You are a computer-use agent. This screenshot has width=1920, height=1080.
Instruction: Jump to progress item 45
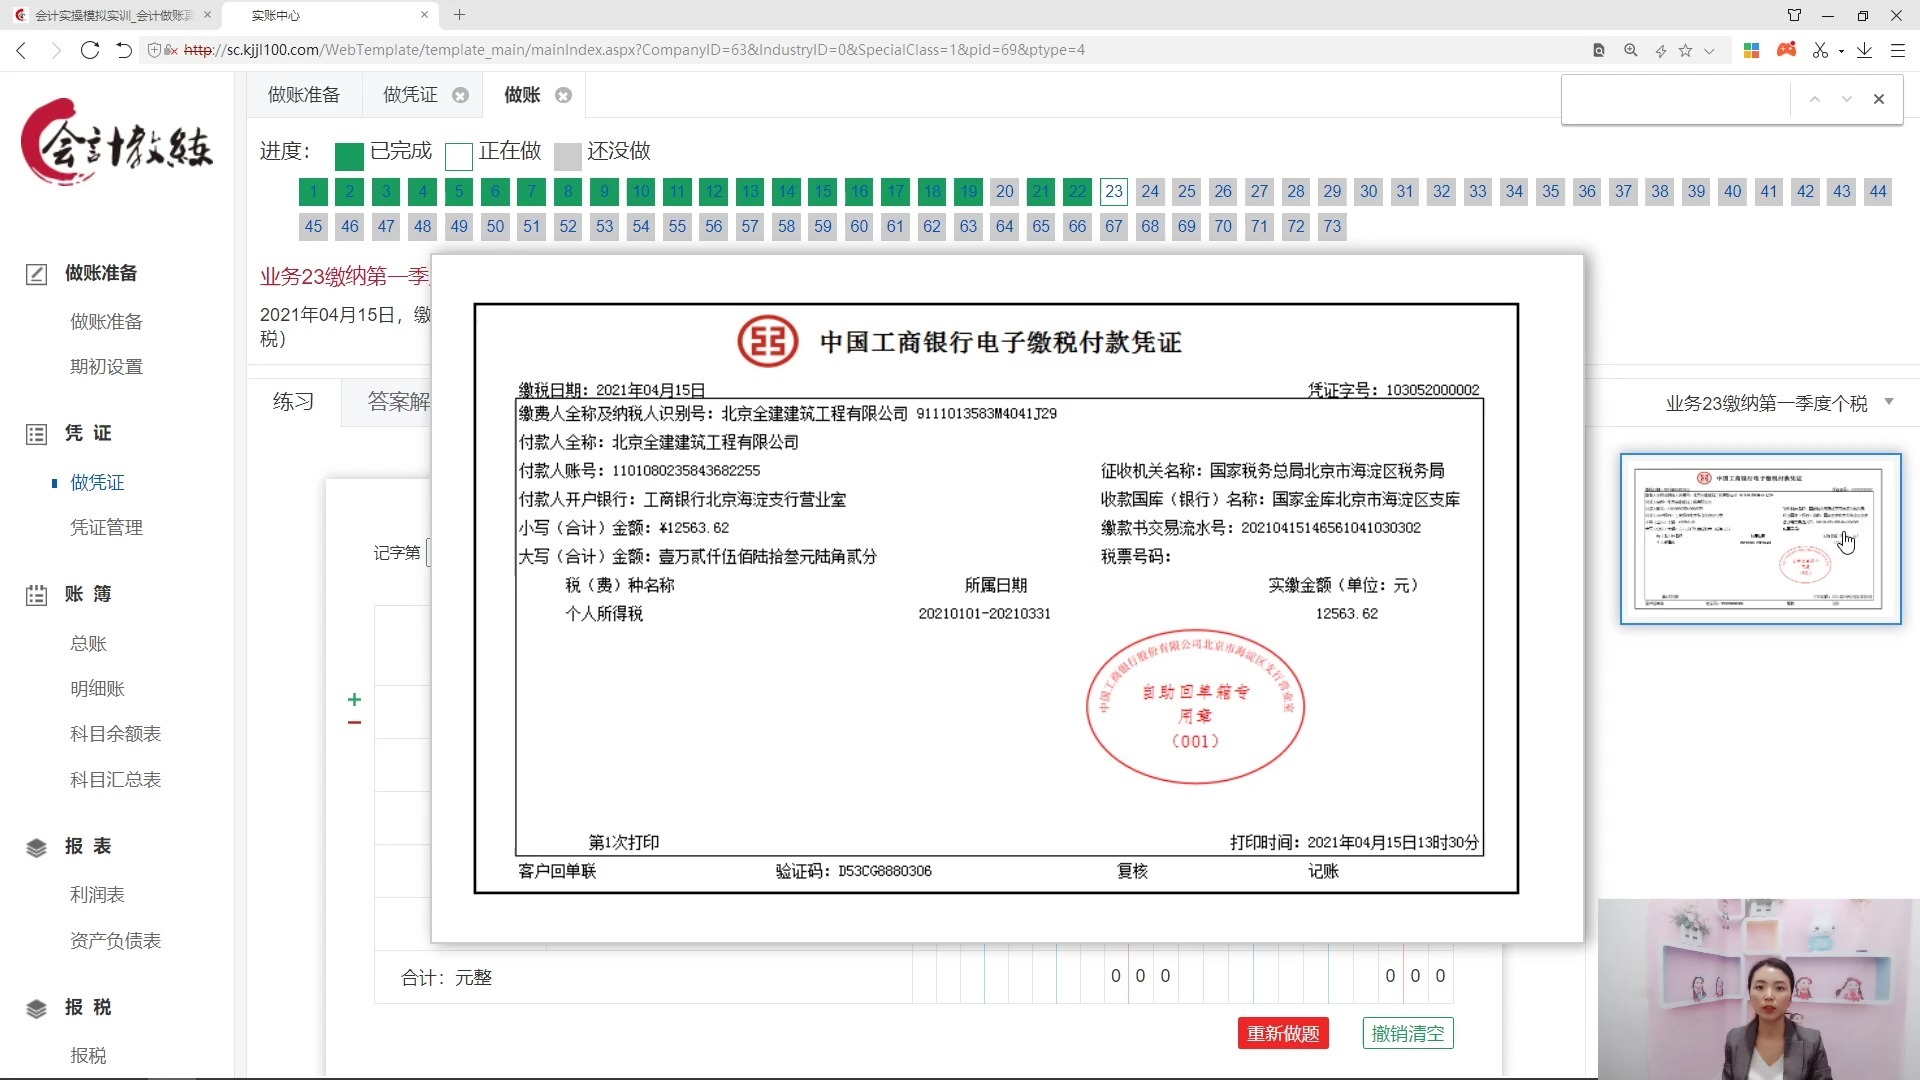pos(313,226)
